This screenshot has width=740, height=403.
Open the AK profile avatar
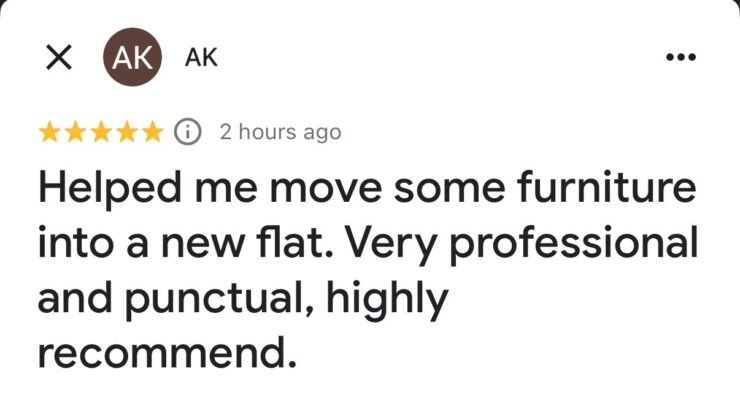131,58
